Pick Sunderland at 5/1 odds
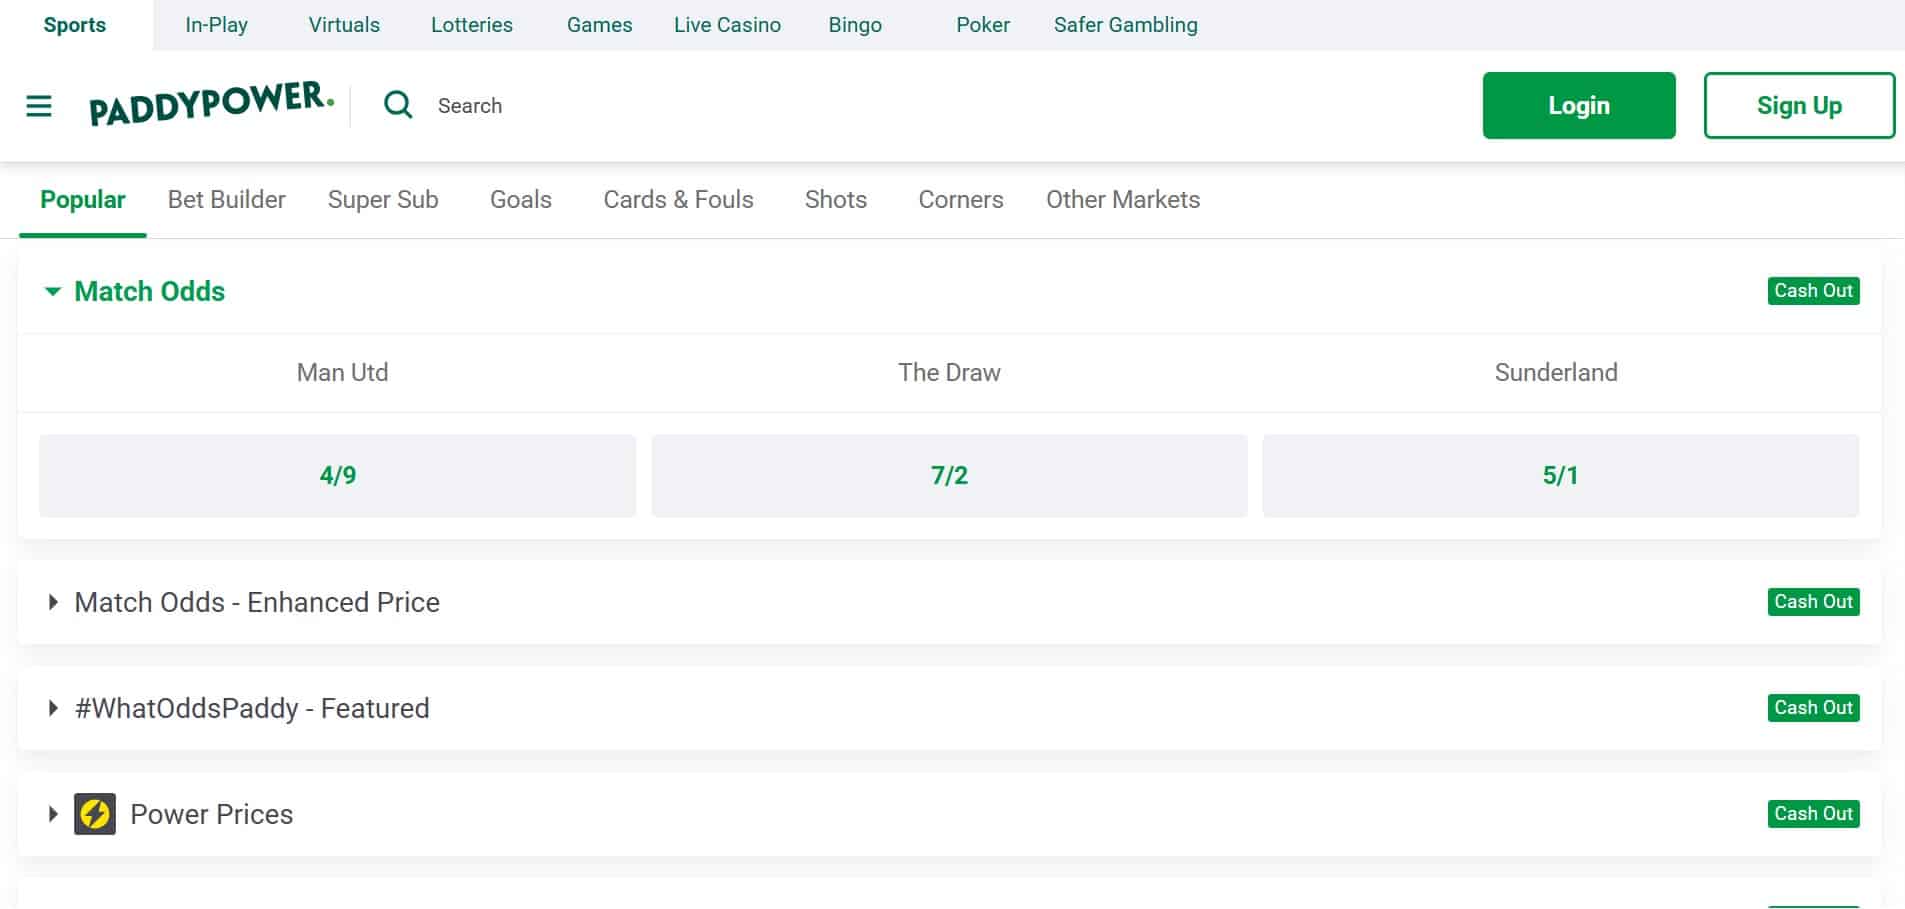The height and width of the screenshot is (909, 1905). 1560,475
